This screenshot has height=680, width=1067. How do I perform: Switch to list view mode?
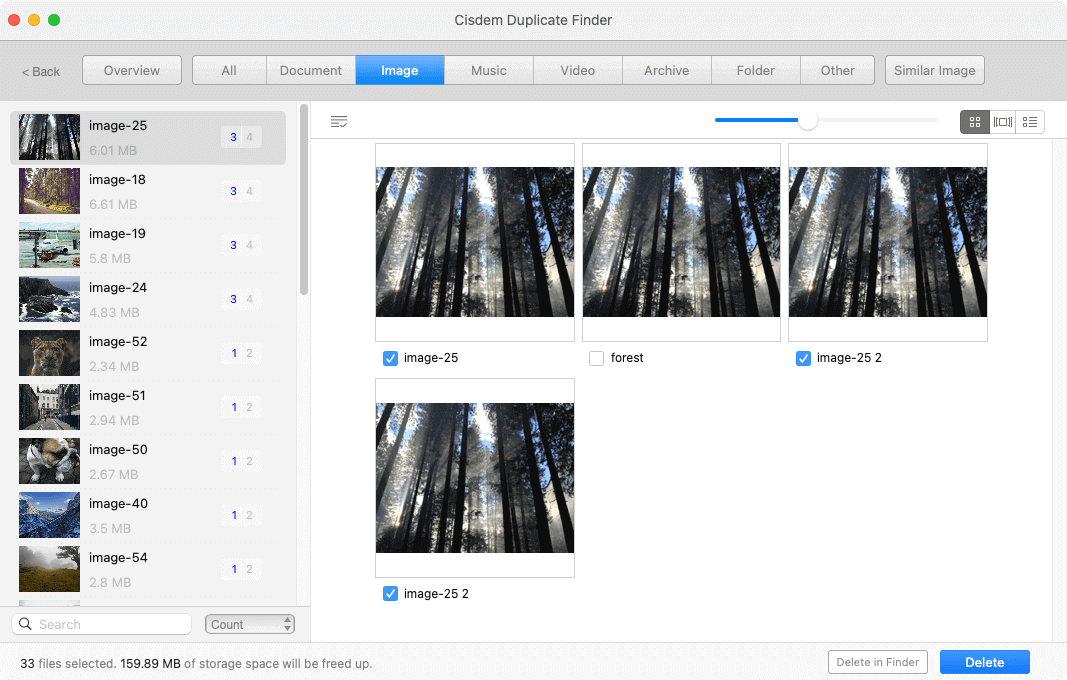click(x=1030, y=121)
